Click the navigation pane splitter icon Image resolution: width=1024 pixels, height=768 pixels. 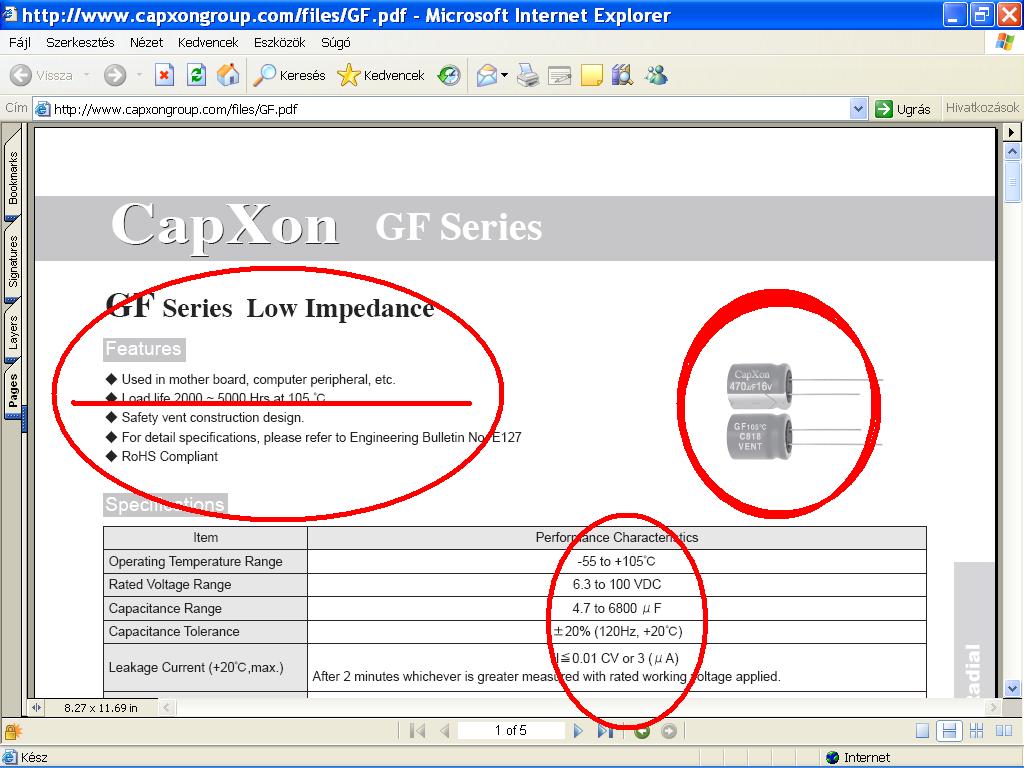[x=37, y=707]
